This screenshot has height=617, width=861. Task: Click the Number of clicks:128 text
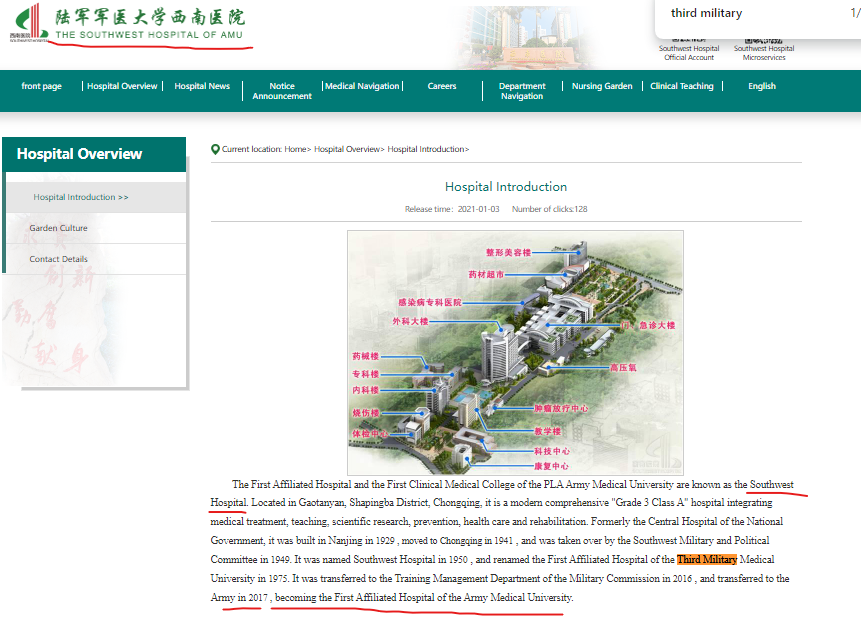[x=550, y=209]
